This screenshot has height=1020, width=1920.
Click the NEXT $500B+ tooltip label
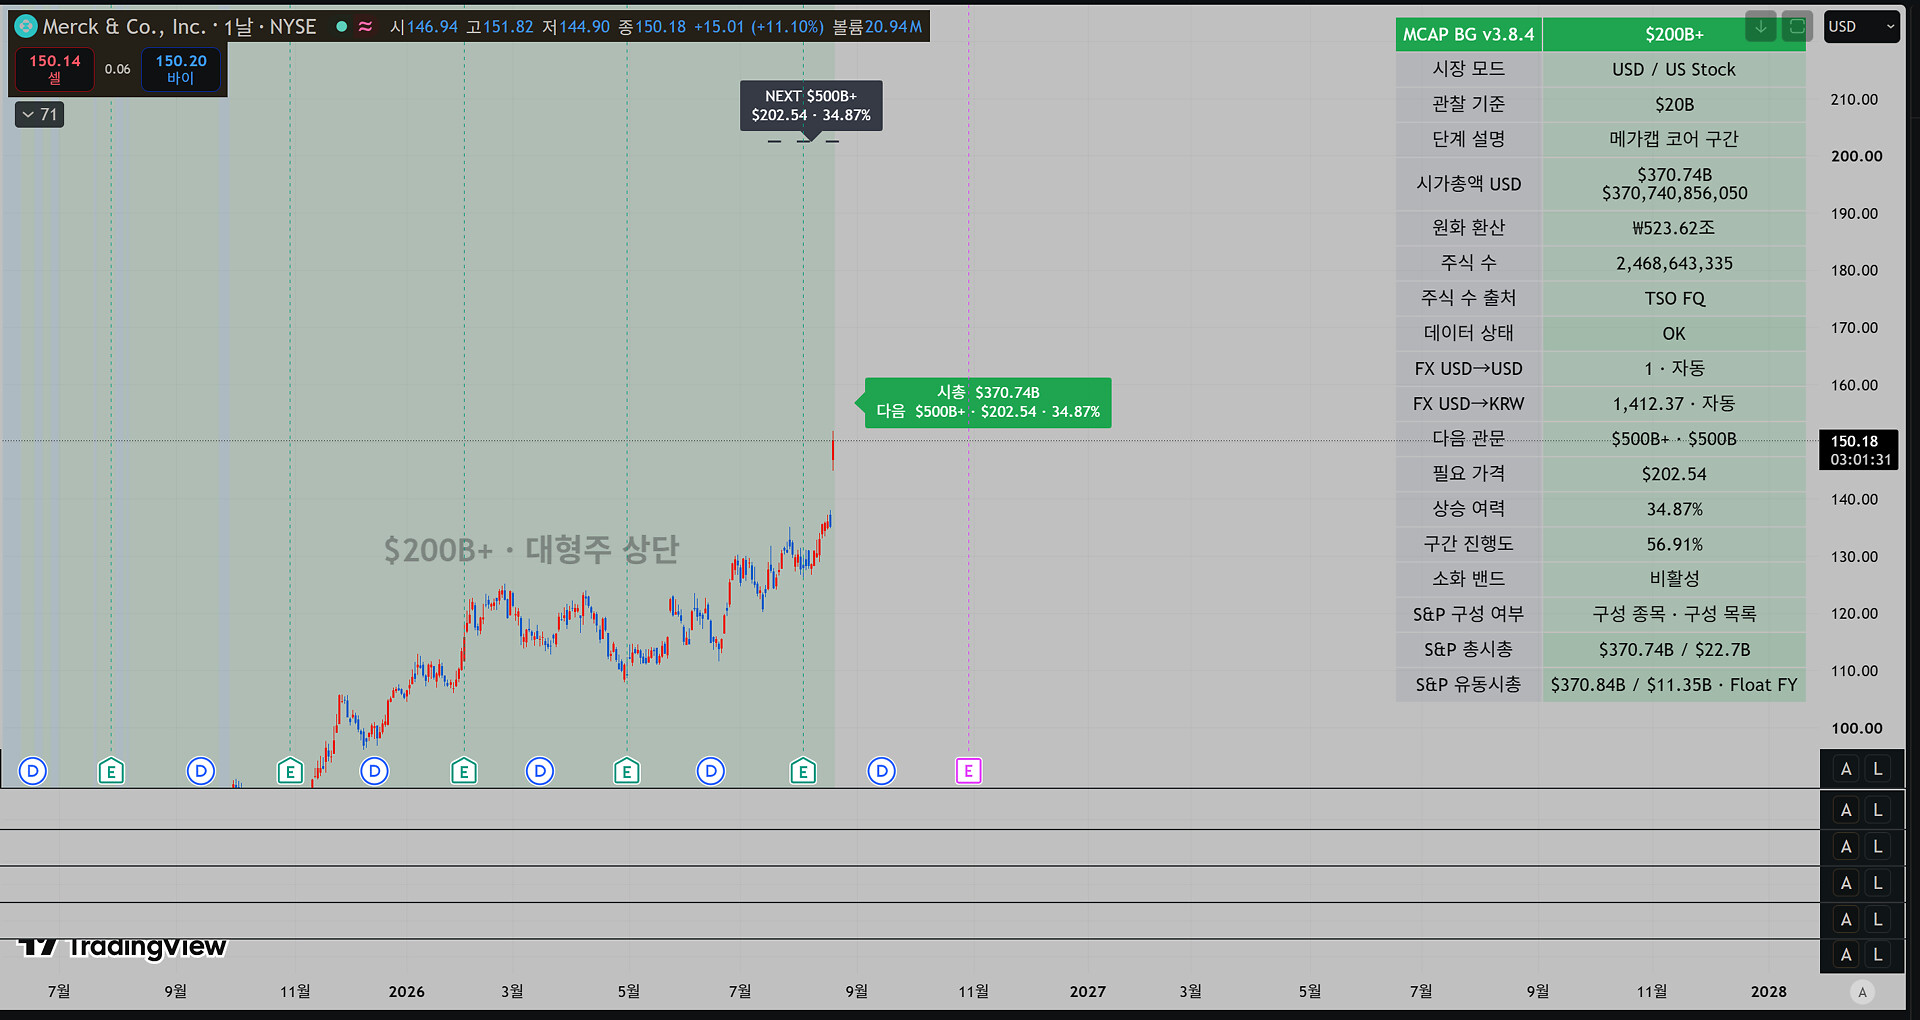click(x=811, y=105)
